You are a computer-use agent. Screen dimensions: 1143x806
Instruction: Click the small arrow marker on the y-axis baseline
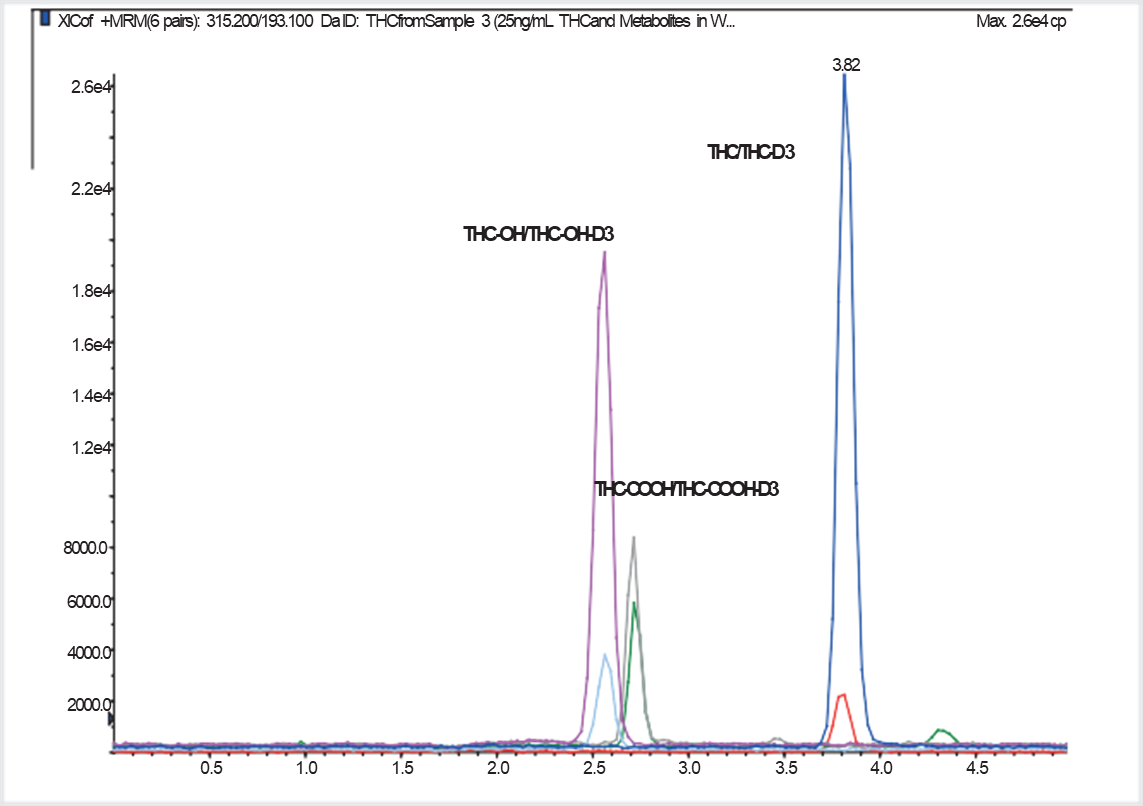[111, 719]
